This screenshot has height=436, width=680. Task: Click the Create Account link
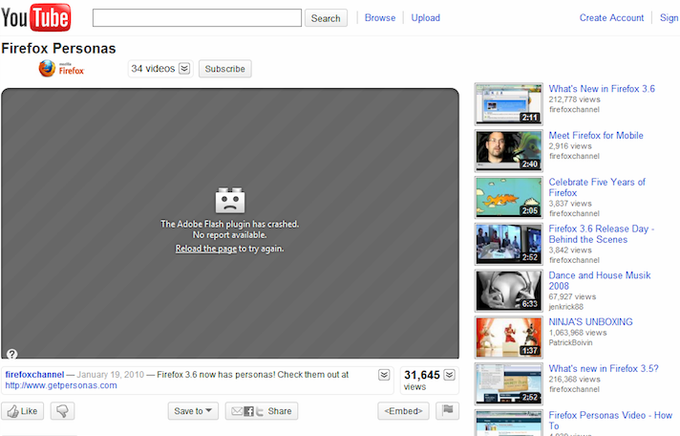[611, 18]
